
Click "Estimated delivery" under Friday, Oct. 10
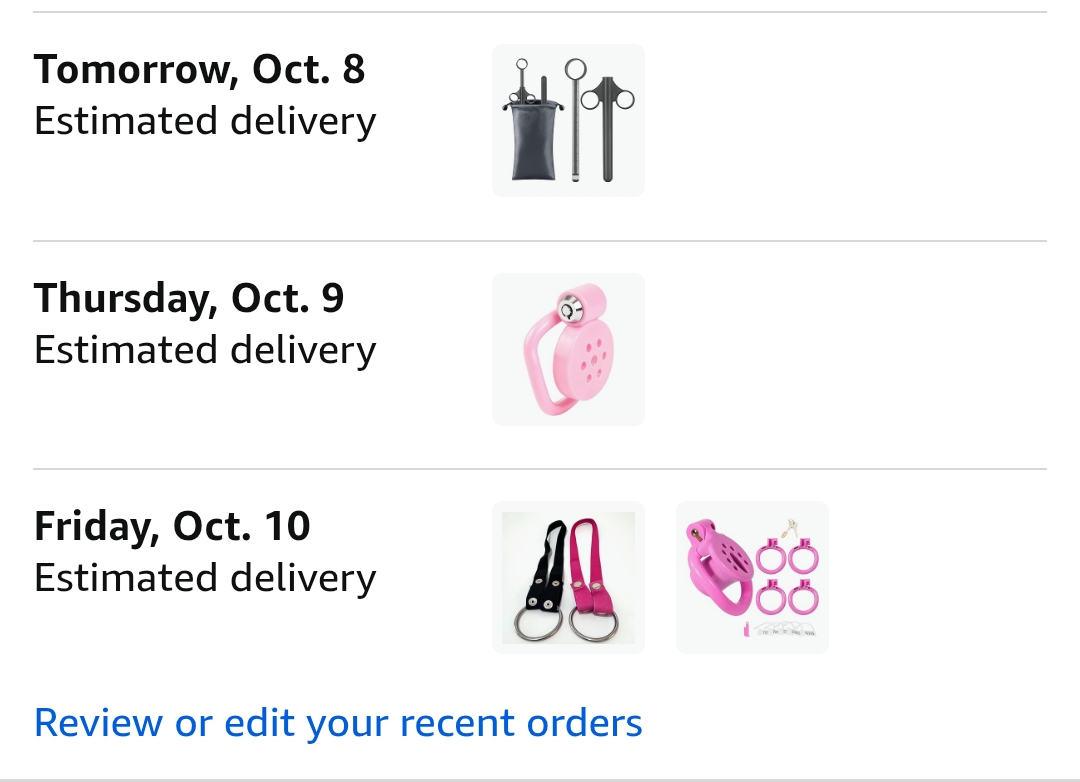(x=205, y=578)
